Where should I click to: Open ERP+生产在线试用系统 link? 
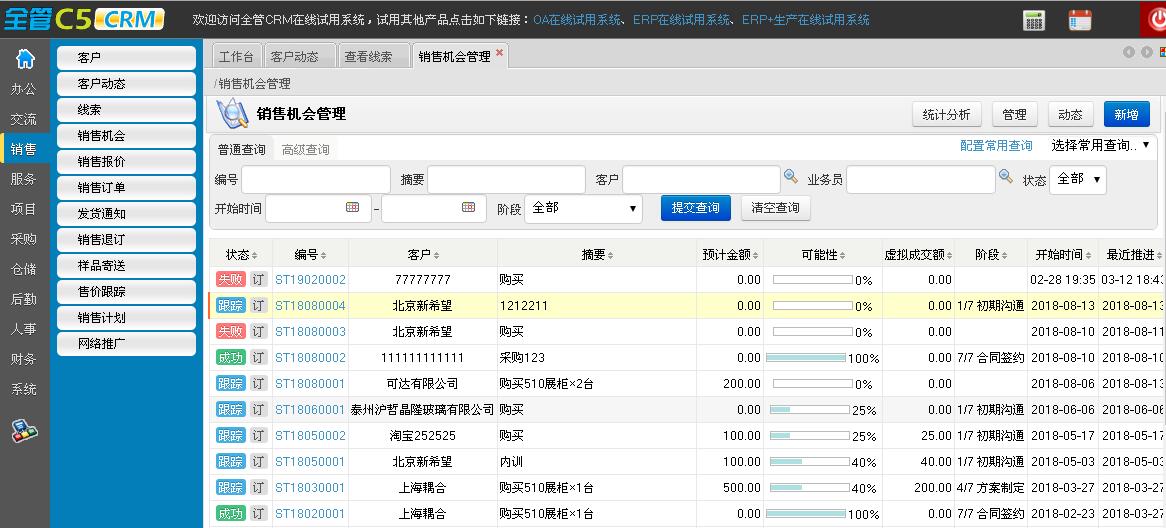point(806,19)
